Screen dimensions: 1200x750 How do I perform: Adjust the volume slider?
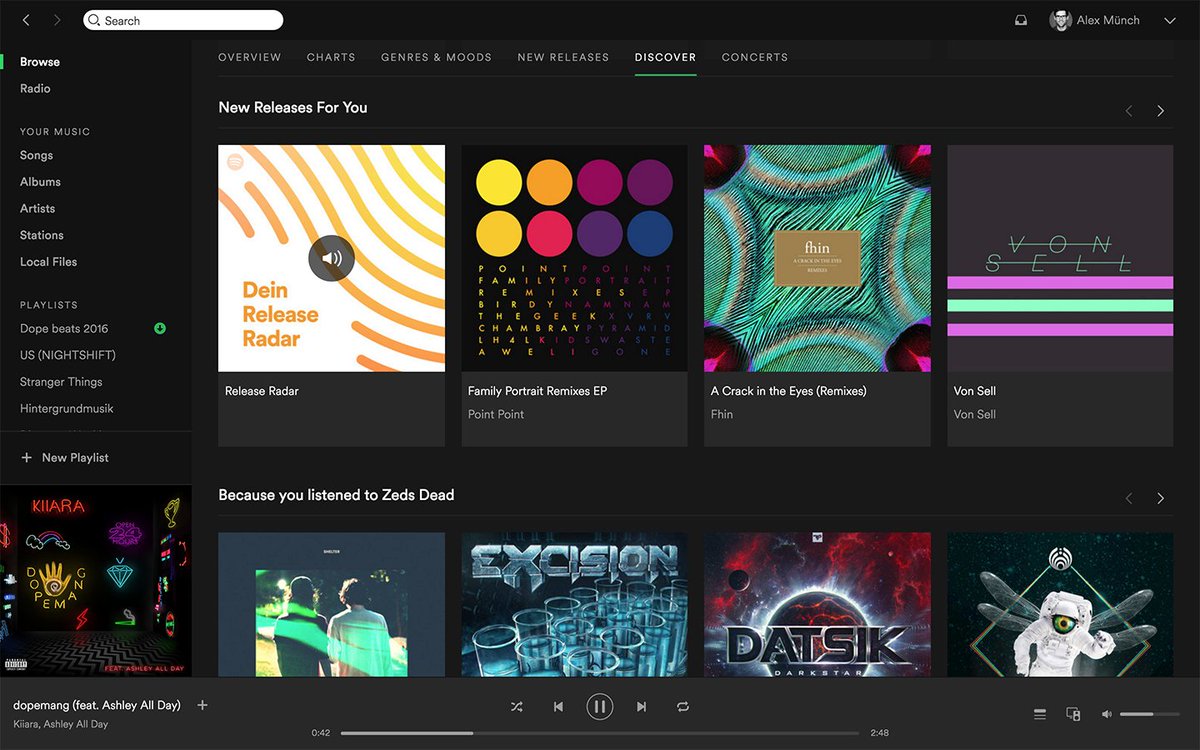point(1150,714)
